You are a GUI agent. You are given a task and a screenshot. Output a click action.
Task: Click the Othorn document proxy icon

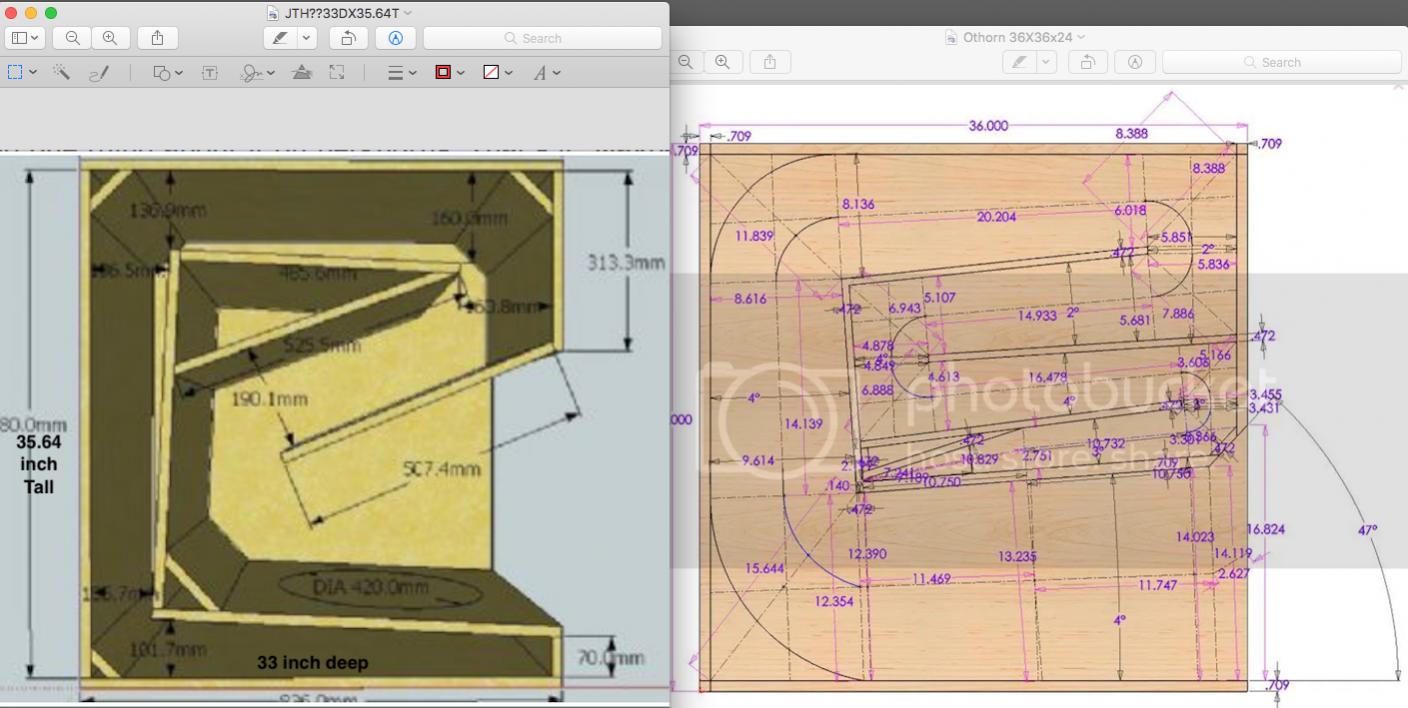(x=951, y=37)
